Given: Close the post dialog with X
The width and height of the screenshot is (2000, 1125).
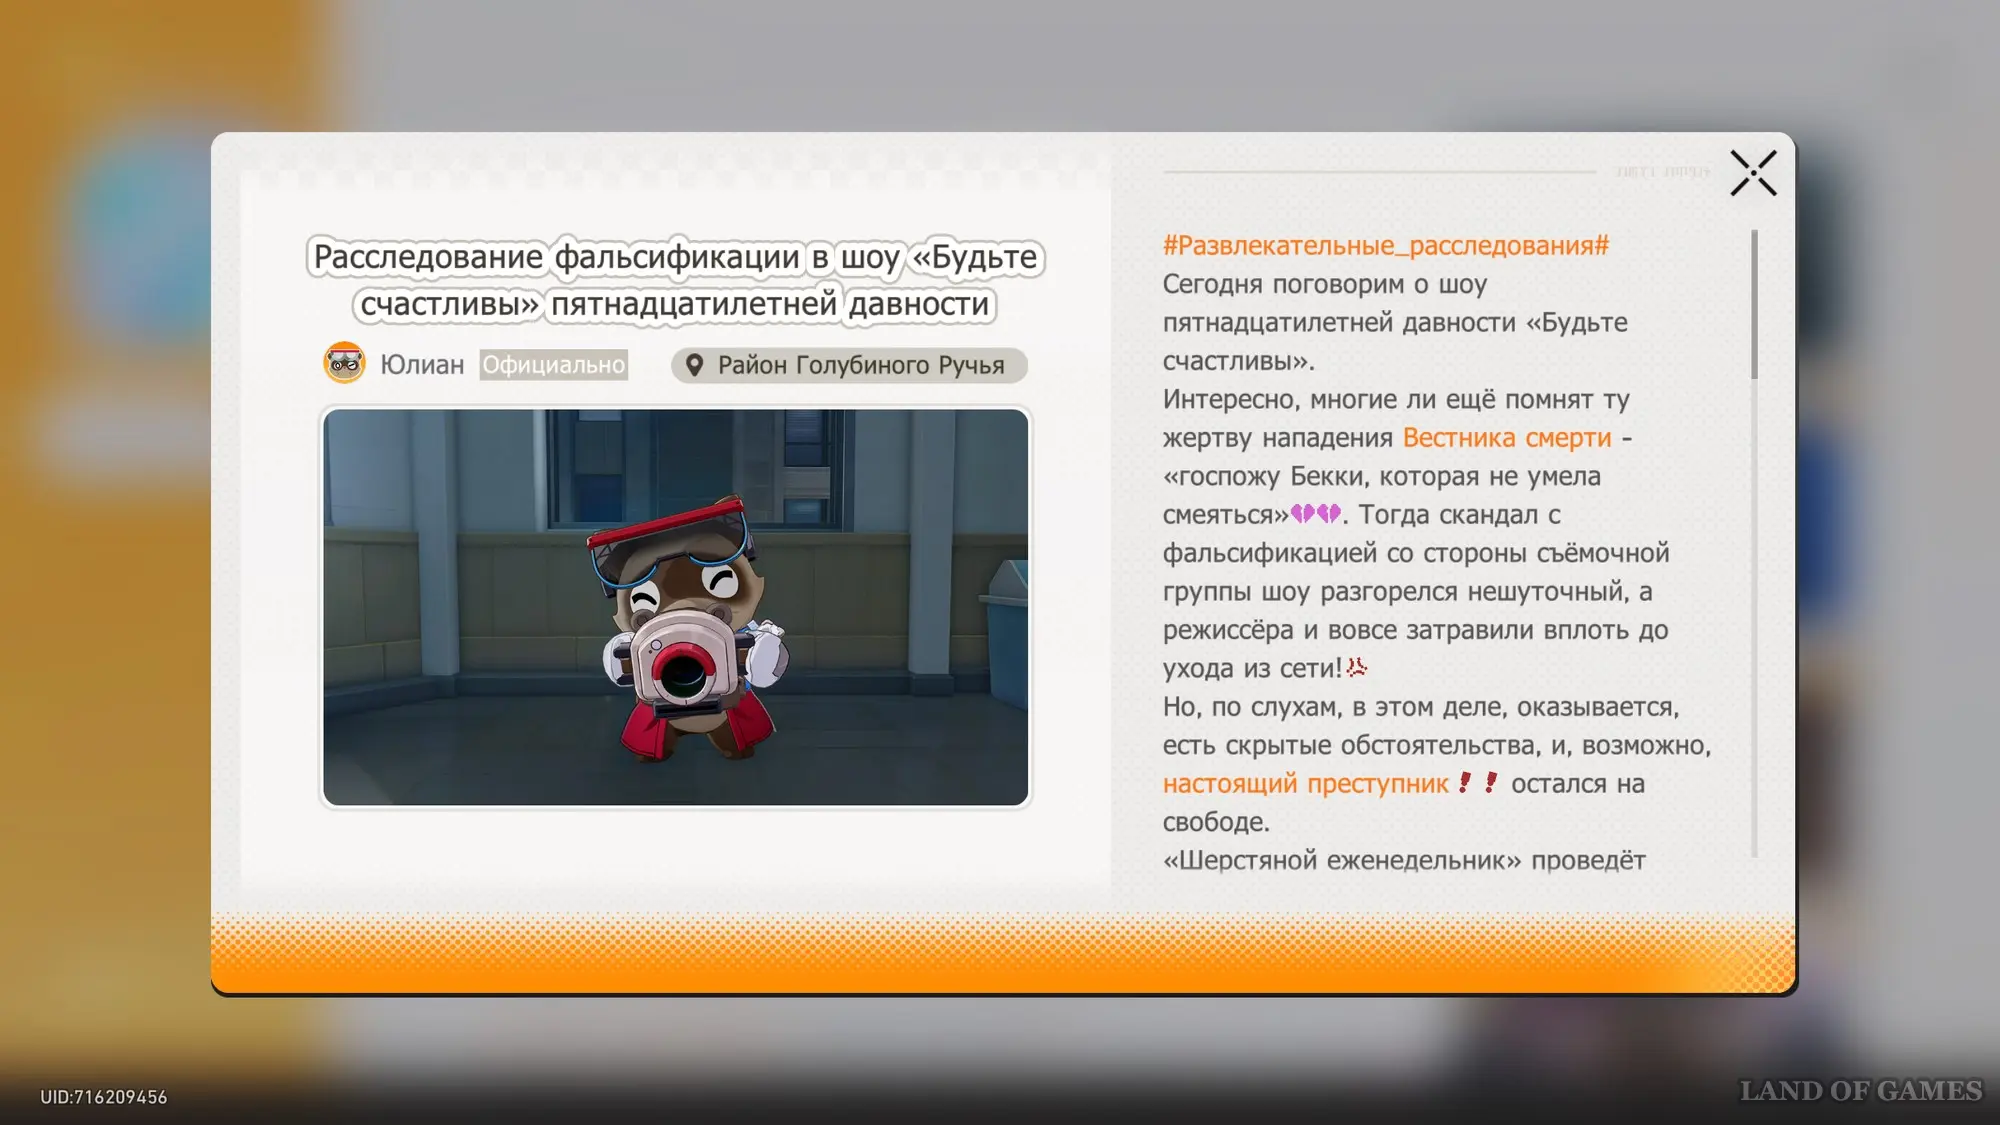Looking at the screenshot, I should 1753,173.
